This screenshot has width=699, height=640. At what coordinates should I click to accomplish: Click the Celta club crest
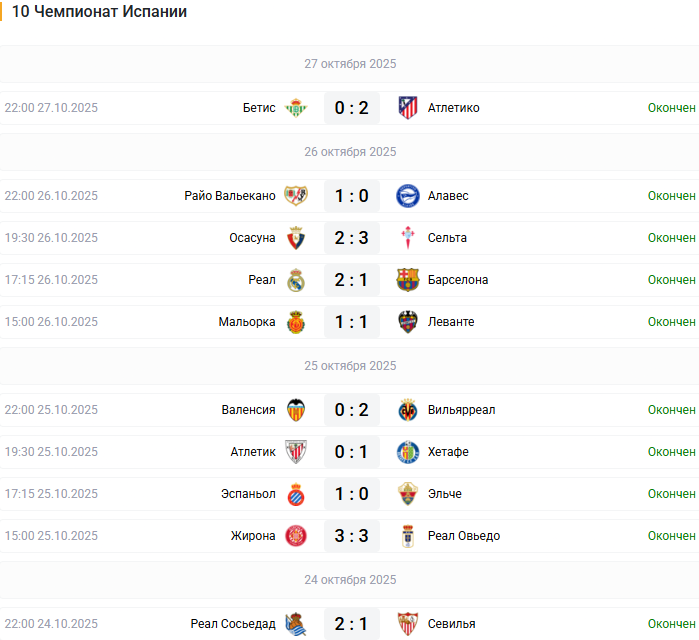coord(408,238)
